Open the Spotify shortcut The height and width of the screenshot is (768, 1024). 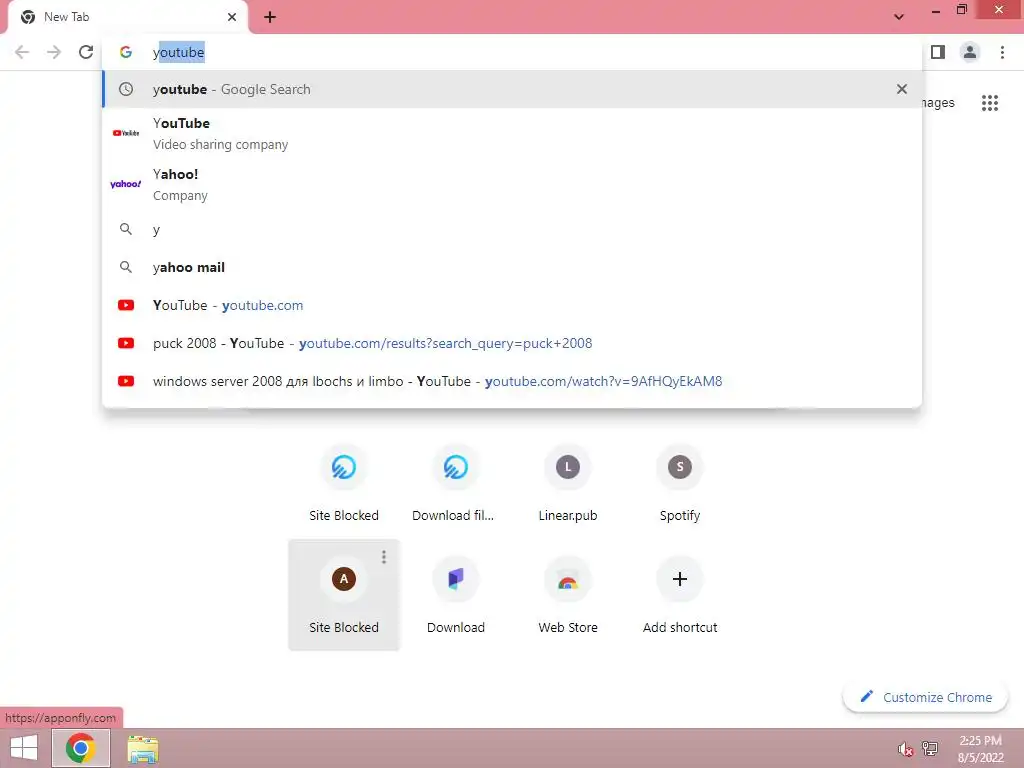point(679,484)
